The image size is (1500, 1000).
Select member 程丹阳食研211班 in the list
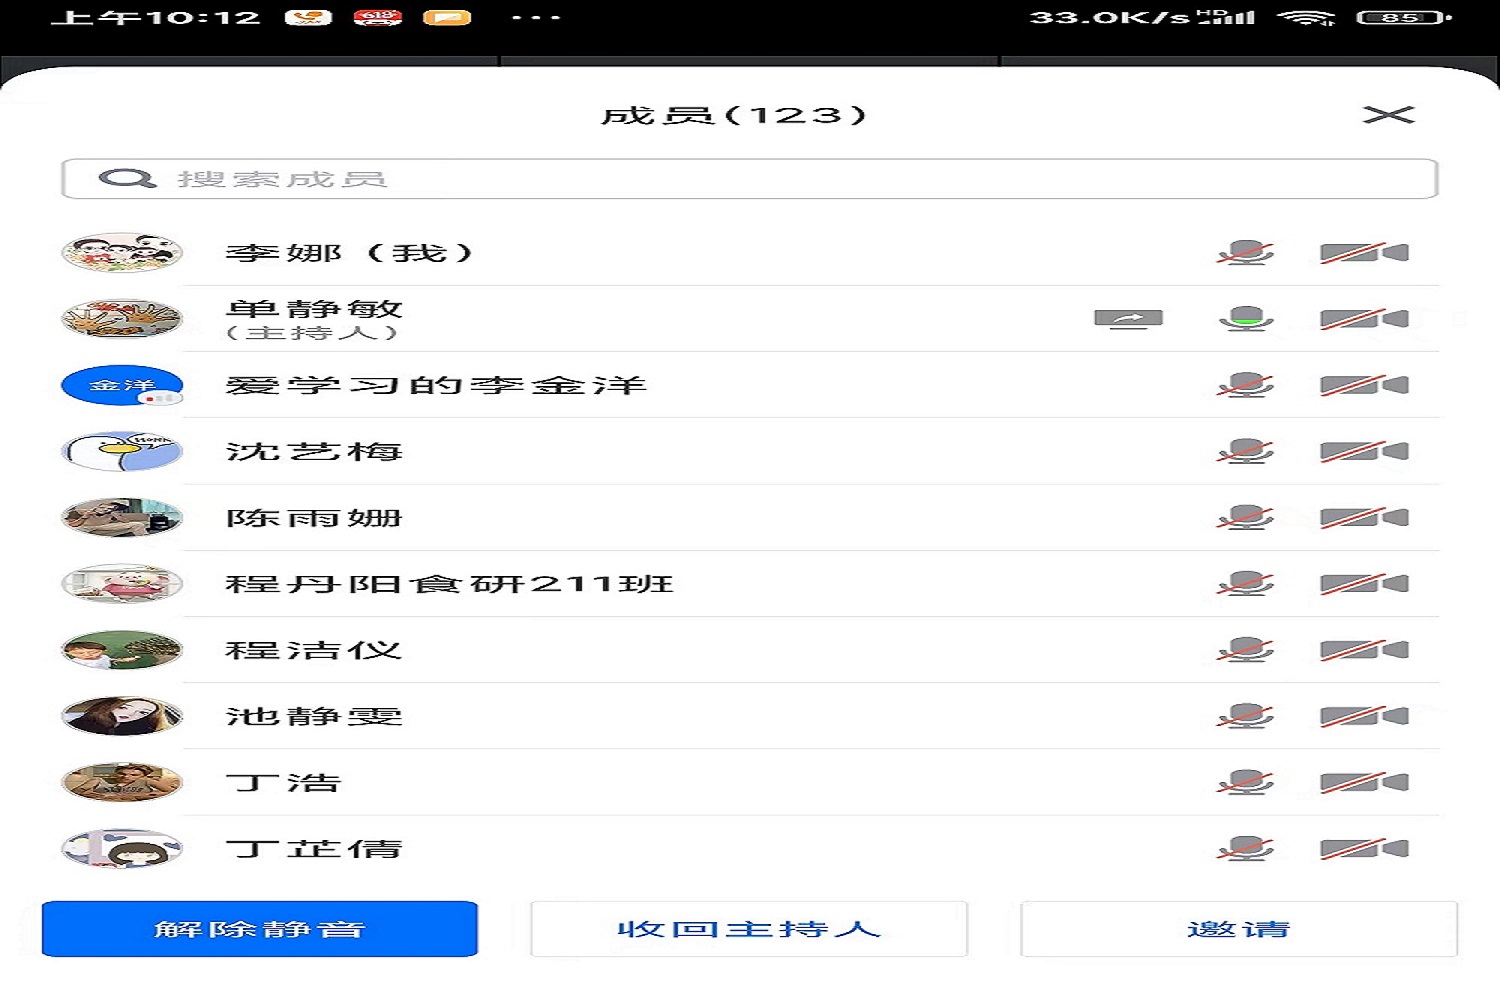450,584
